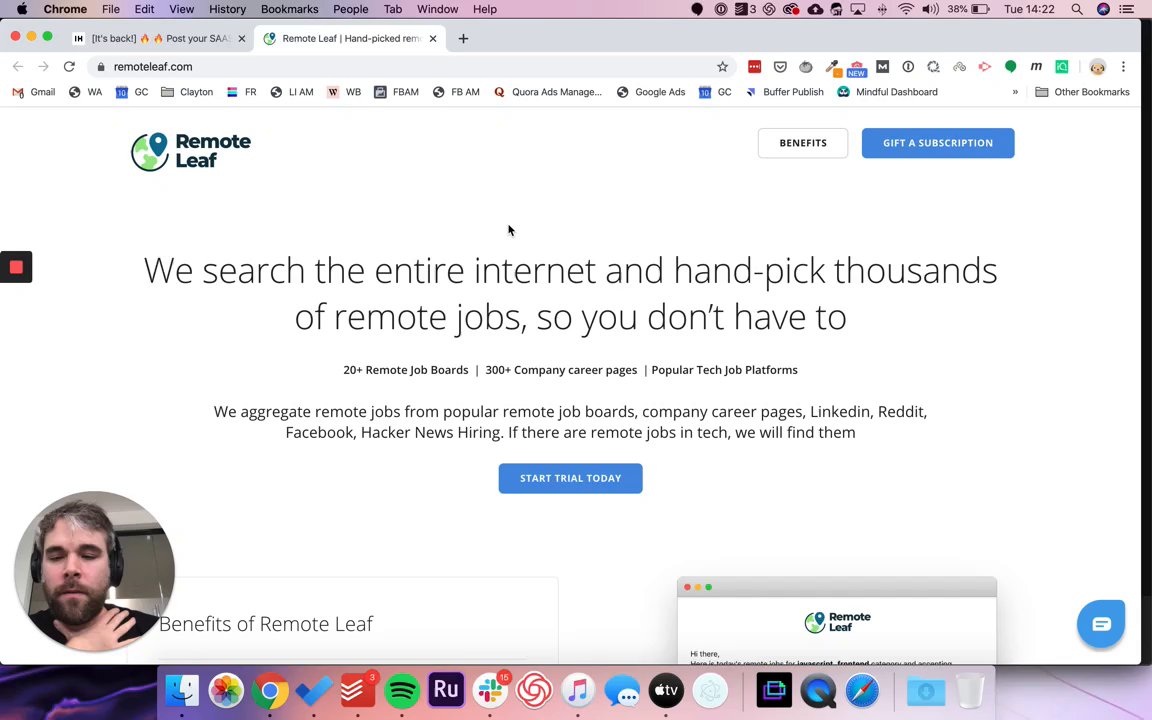Open the green square search extension
The height and width of the screenshot is (720, 1152).
coord(1062,67)
